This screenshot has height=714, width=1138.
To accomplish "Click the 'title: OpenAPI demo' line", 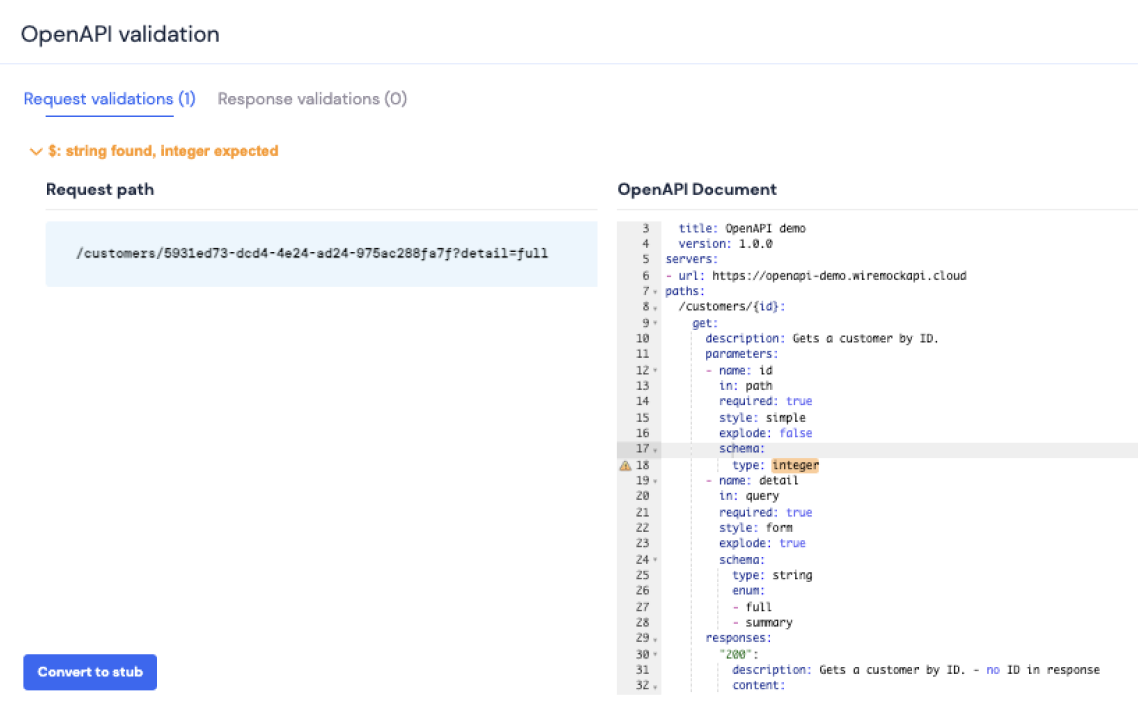I will (742, 229).
